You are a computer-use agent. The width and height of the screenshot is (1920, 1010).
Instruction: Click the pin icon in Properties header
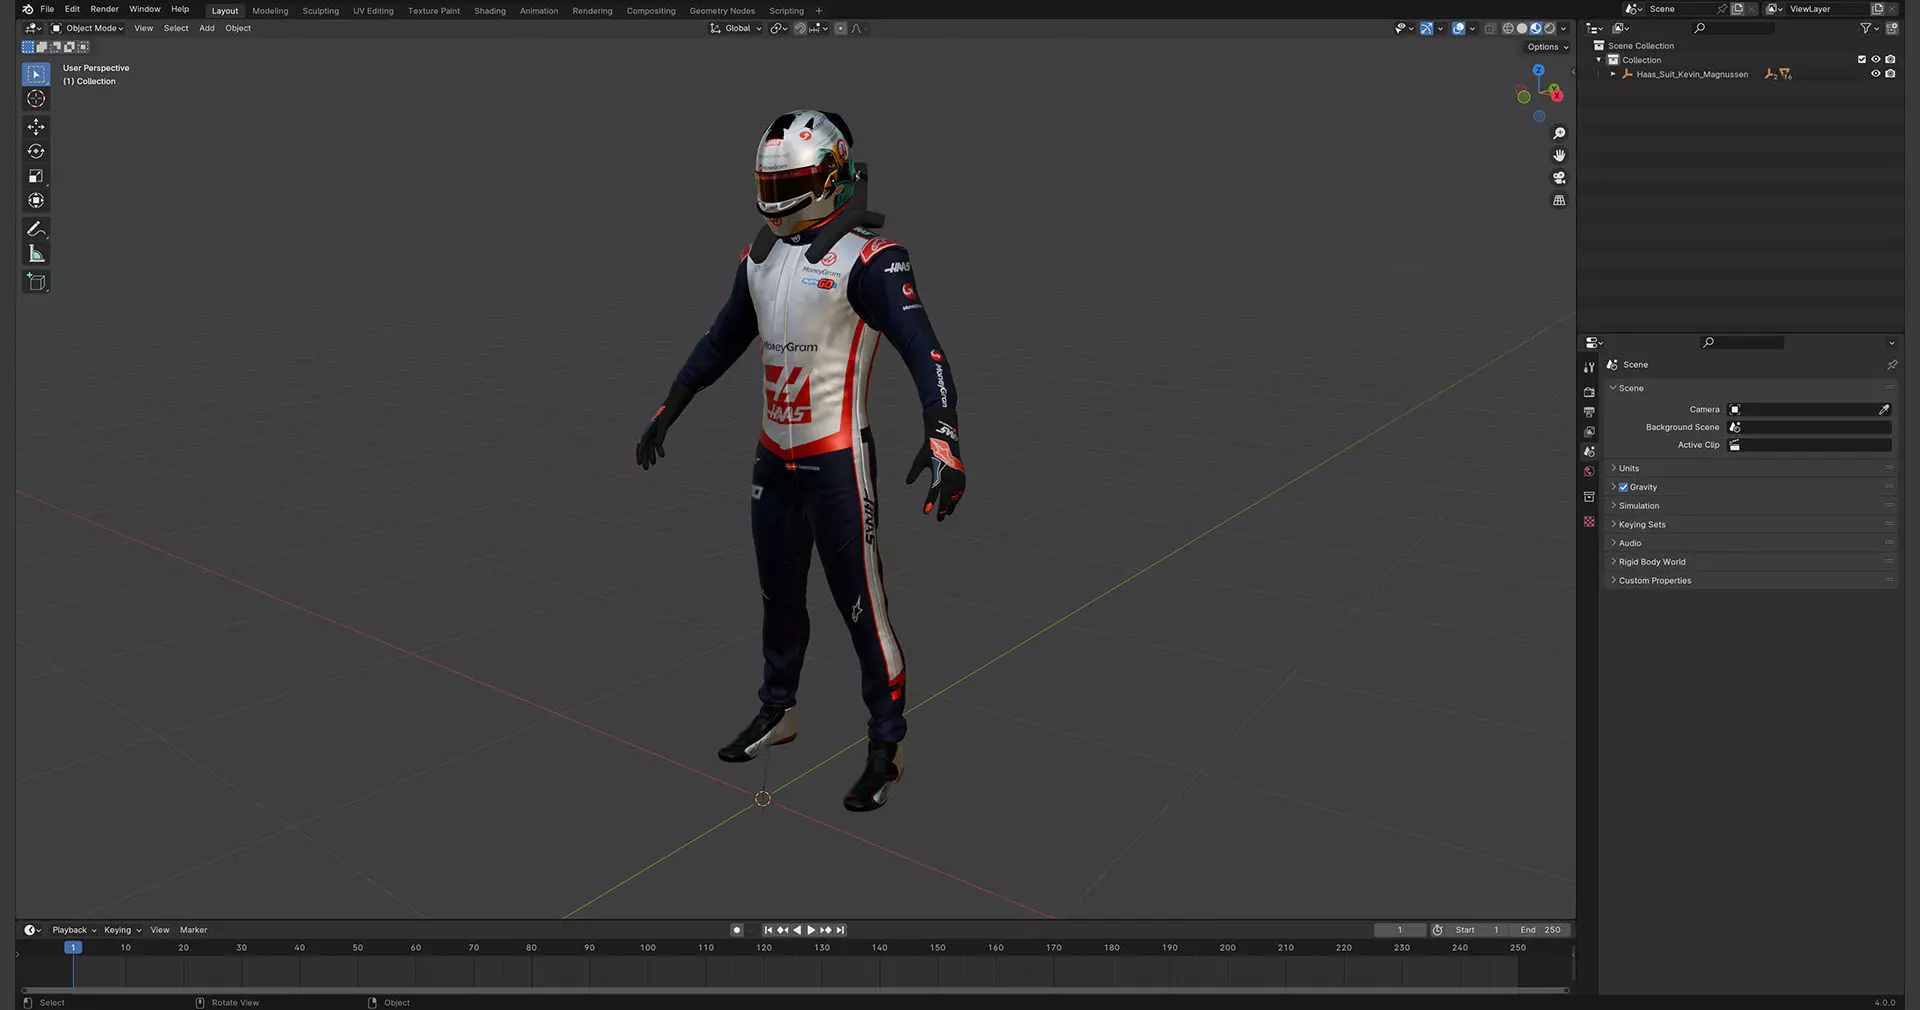pos(1892,365)
